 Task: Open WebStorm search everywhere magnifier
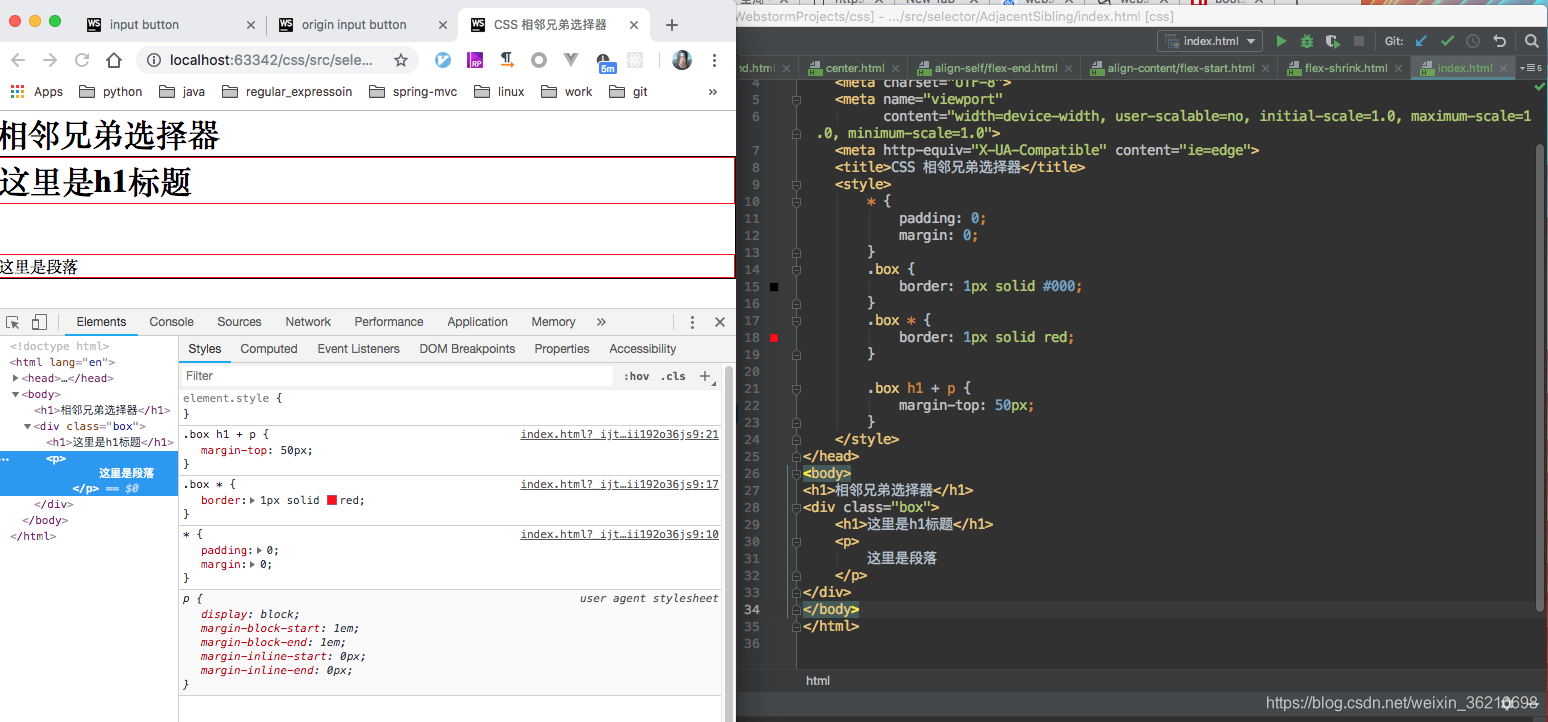tap(1532, 41)
